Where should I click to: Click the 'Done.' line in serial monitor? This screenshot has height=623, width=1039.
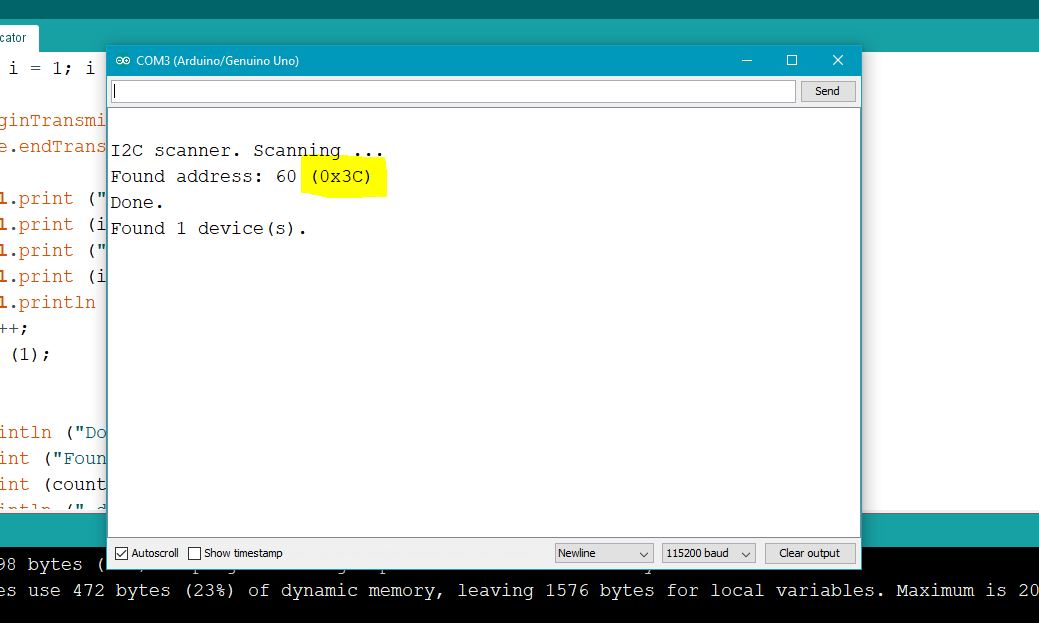[x=137, y=202]
